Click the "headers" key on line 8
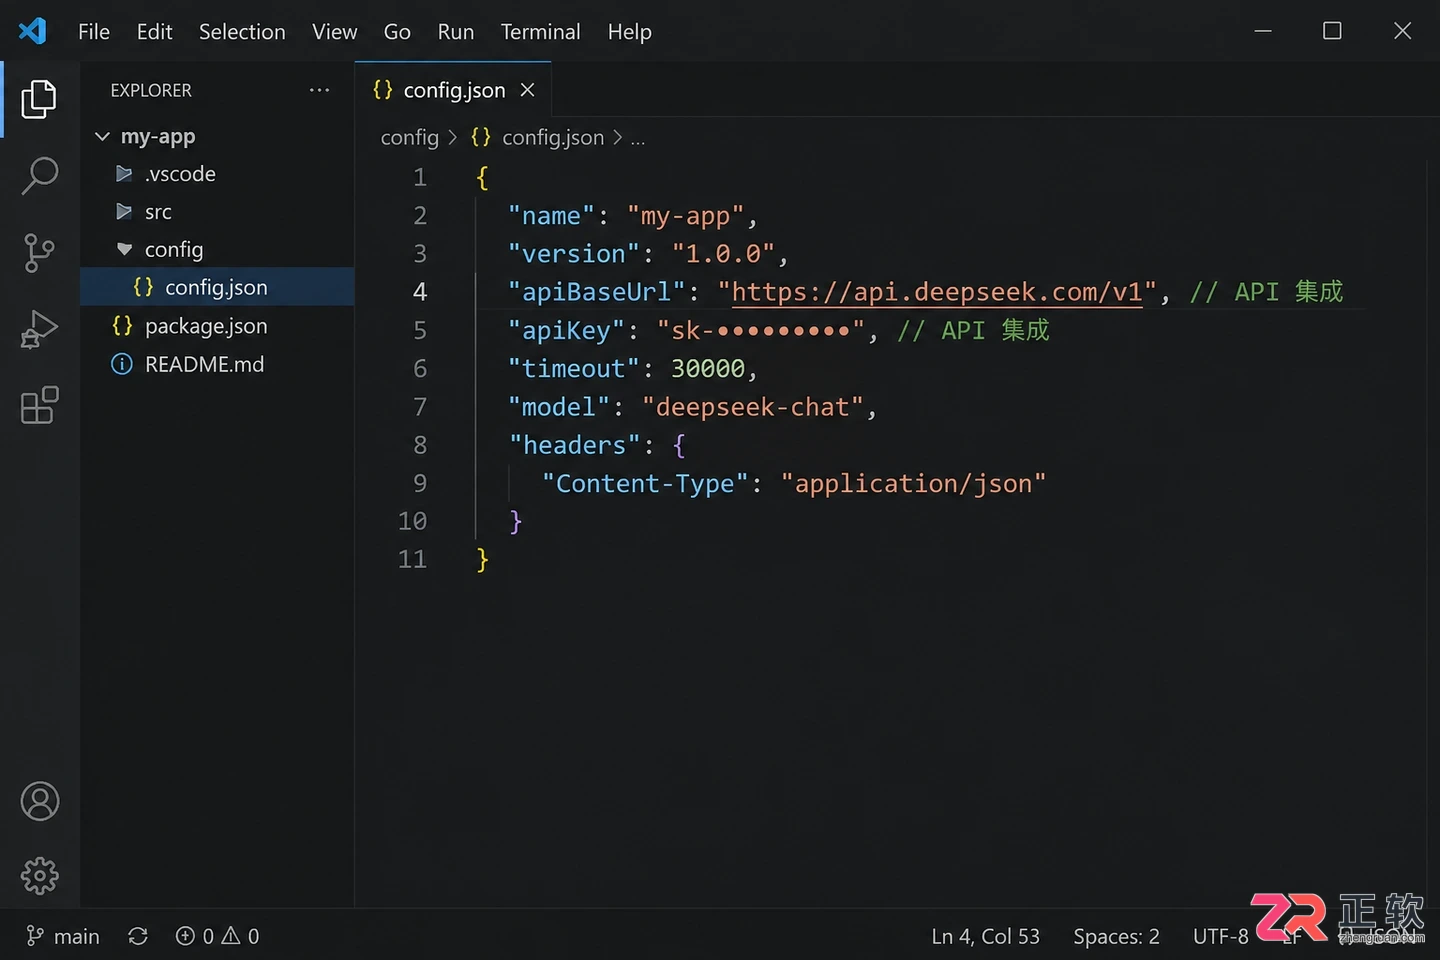Screen dimensions: 1440x960 [574, 445]
